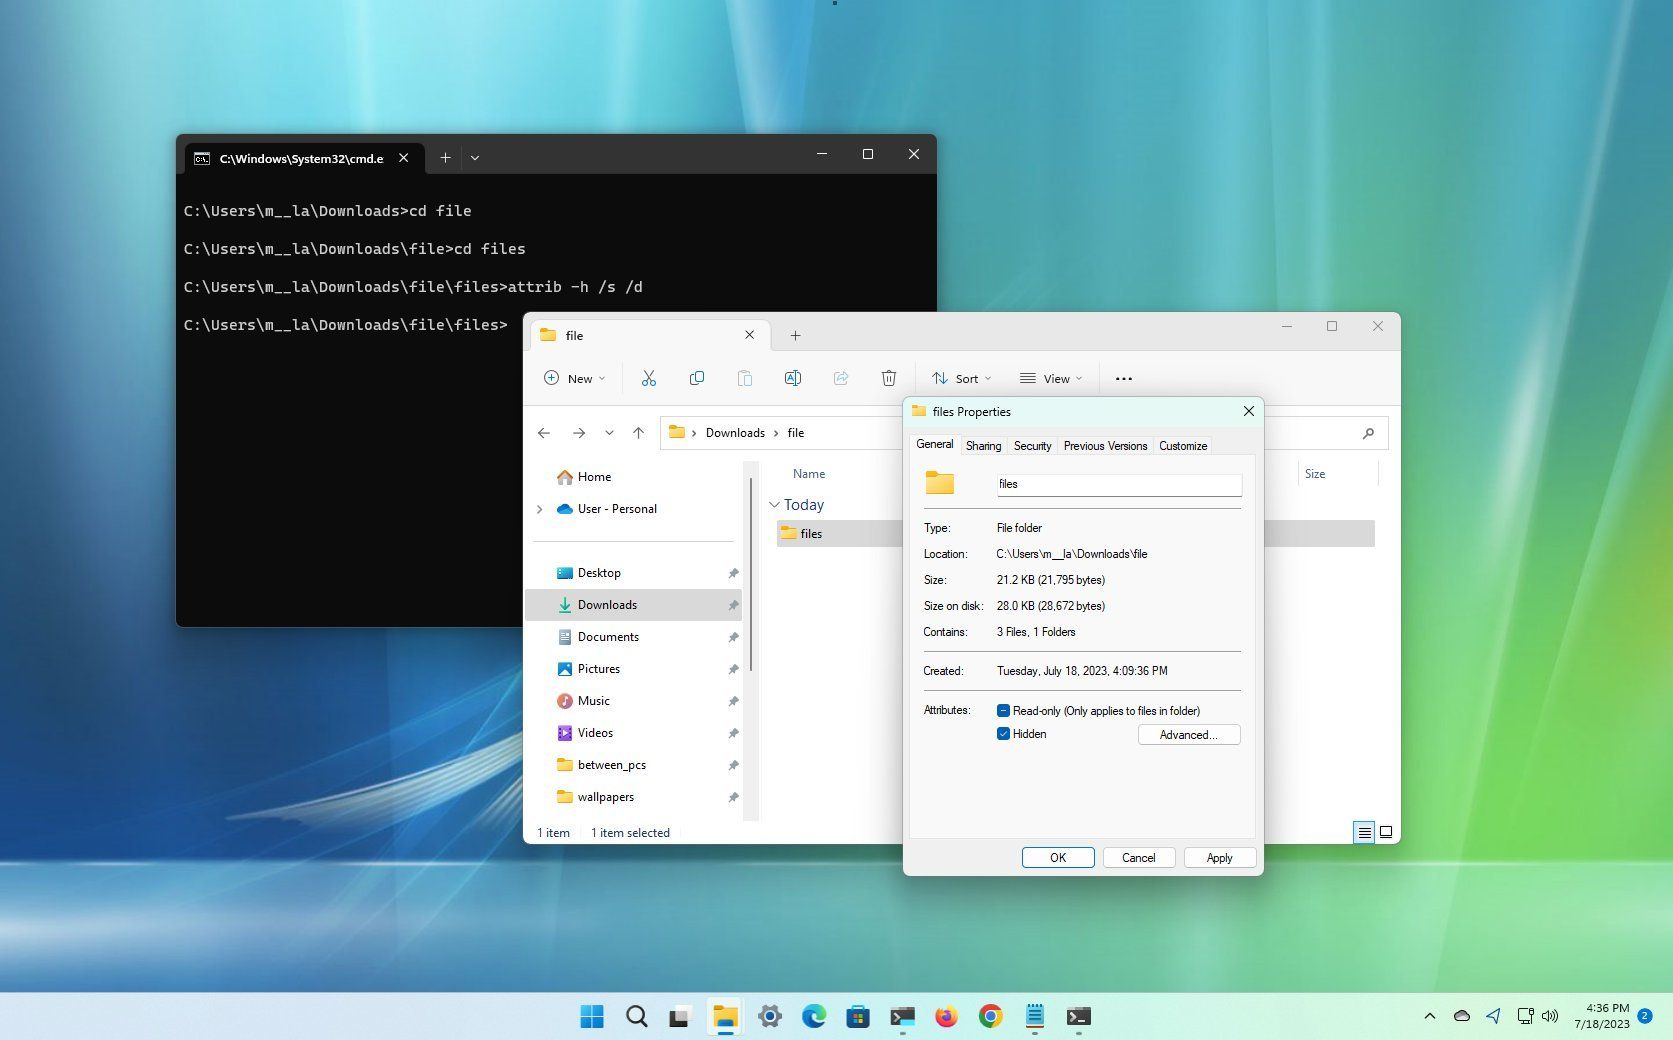Click the refresh arrow in command prompt tab bar
The height and width of the screenshot is (1040, 1673).
[474, 157]
